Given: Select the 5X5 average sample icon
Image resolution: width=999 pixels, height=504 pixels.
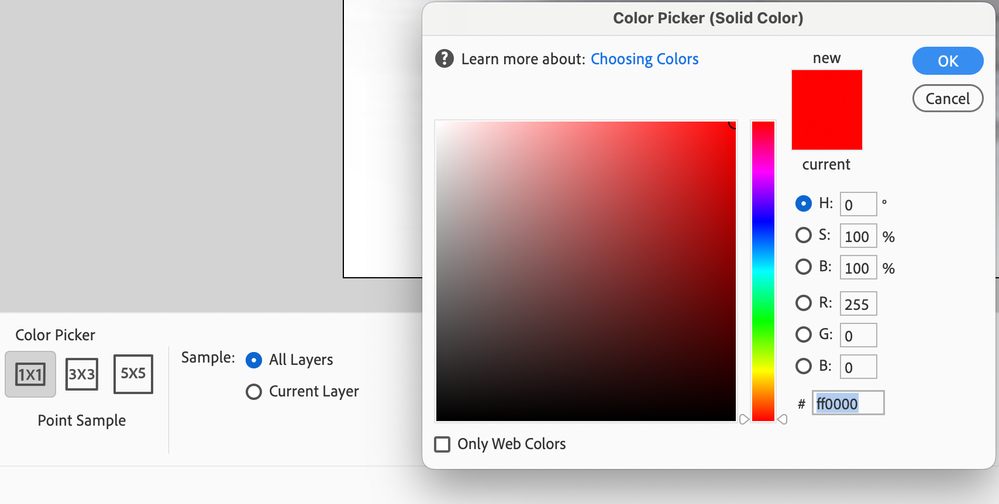Looking at the screenshot, I should 133,374.
